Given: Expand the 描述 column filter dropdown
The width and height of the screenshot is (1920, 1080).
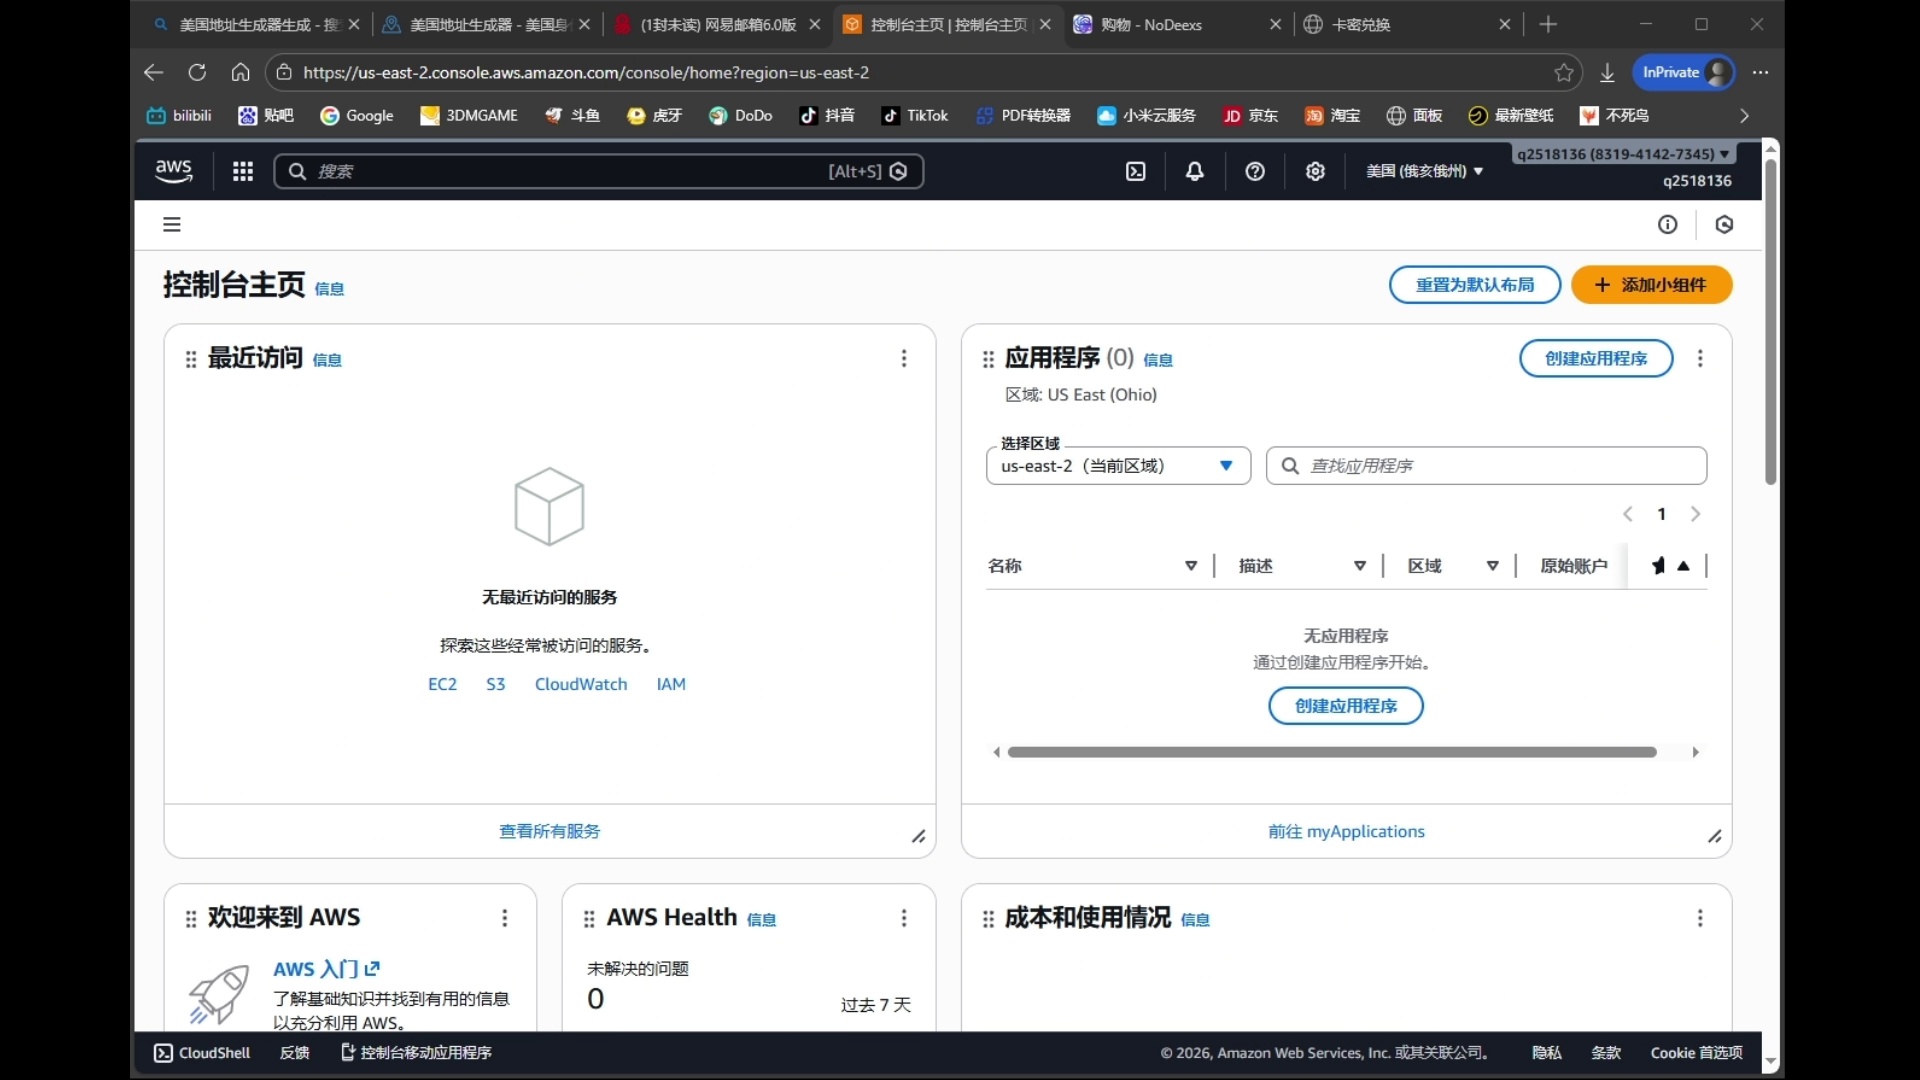Looking at the screenshot, I should tap(1359, 566).
